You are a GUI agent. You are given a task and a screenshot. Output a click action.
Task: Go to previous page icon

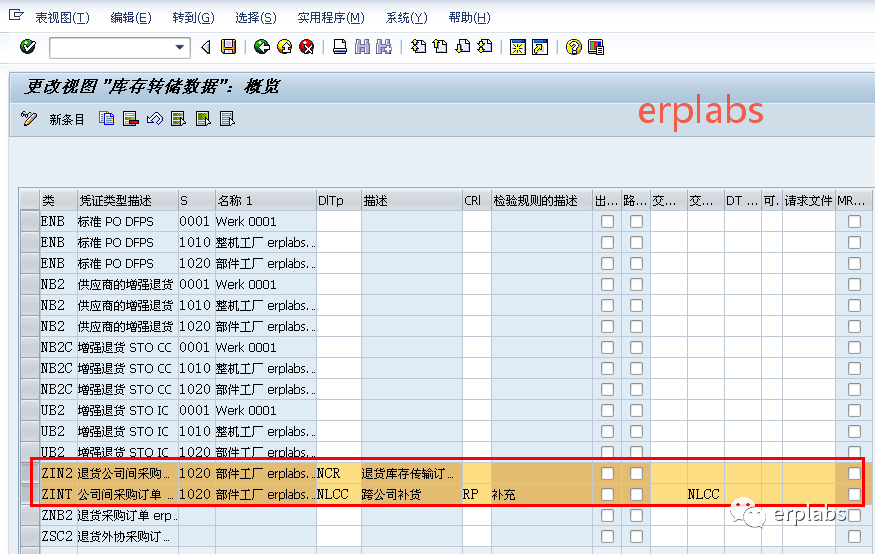440,47
